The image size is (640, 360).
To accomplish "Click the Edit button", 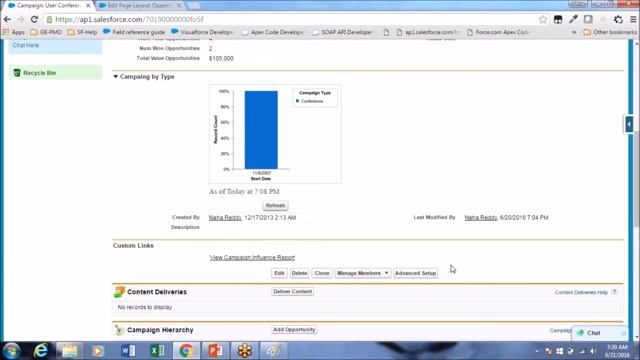I will click(279, 273).
